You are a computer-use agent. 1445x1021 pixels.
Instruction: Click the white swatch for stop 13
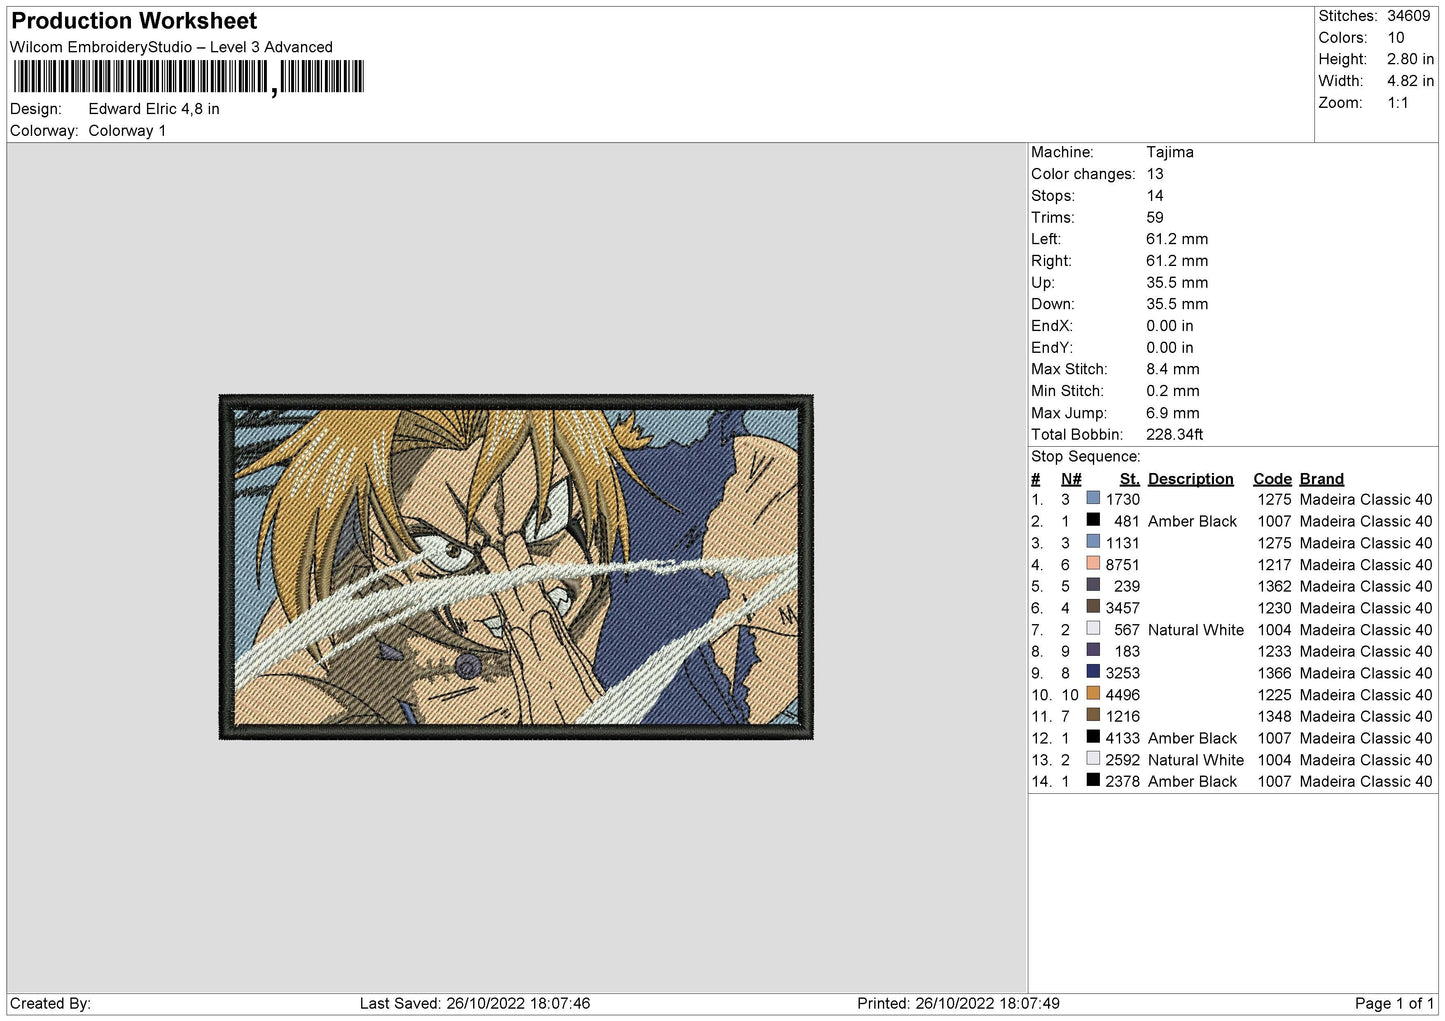[1093, 759]
